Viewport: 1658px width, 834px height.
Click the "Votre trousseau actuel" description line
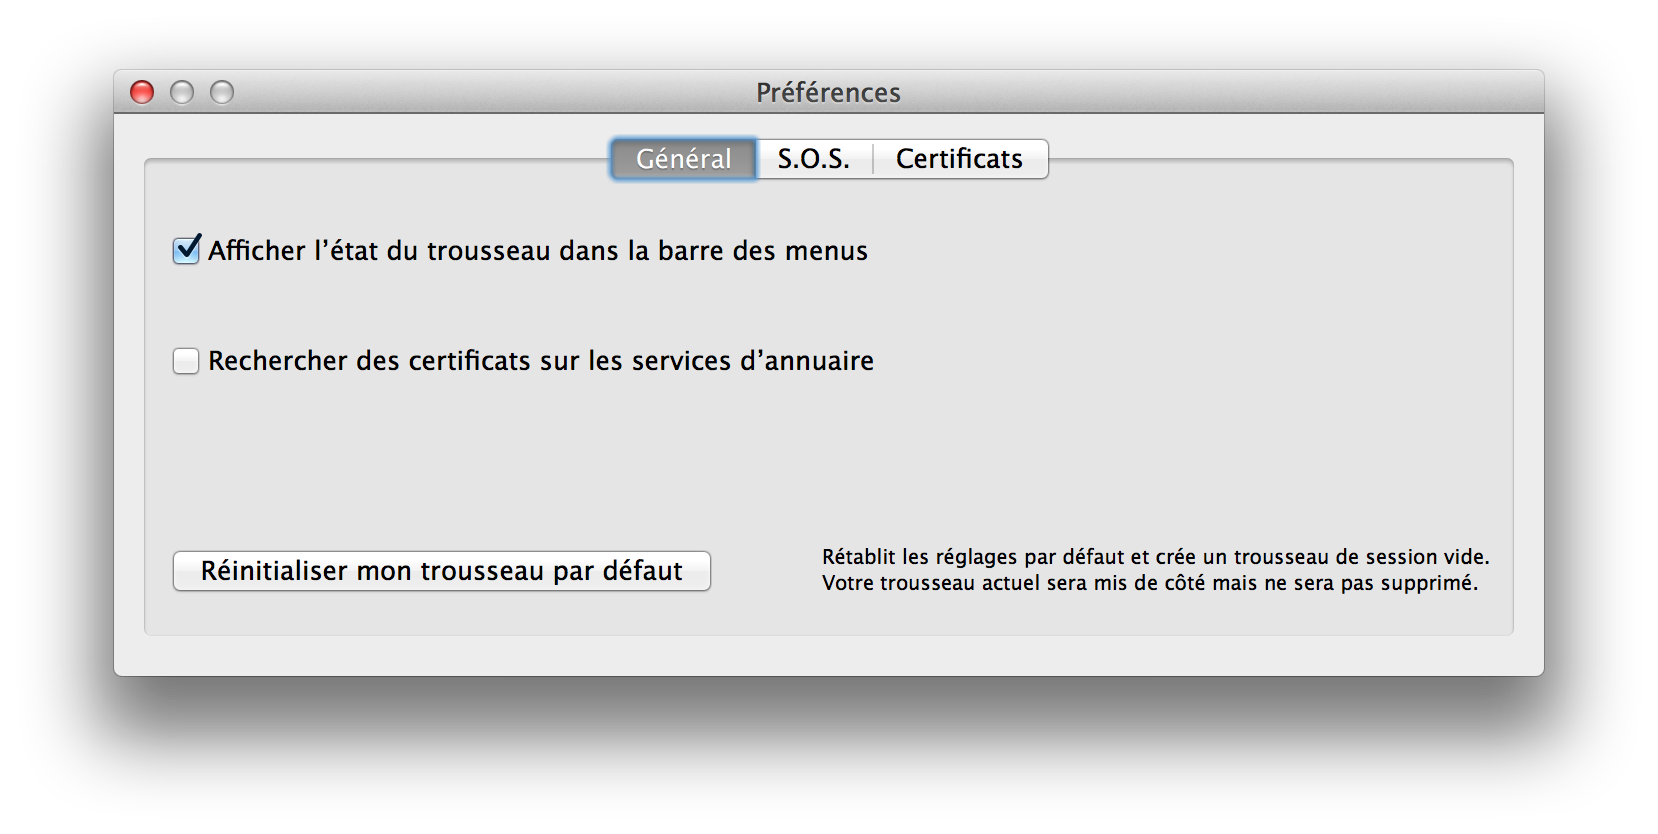(1149, 583)
